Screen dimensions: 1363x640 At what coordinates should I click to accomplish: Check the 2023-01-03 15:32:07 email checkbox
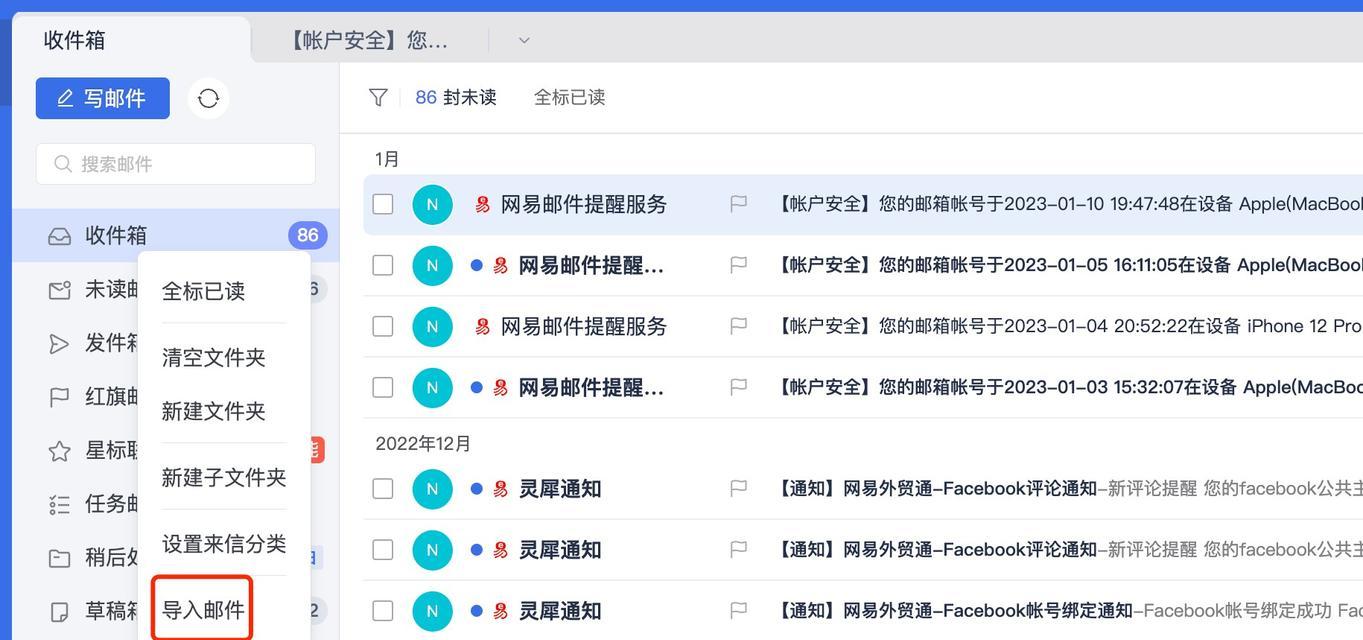click(x=382, y=387)
